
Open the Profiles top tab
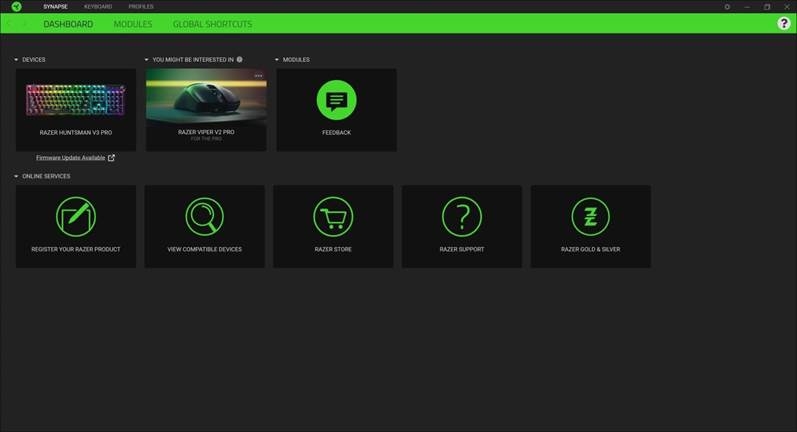[x=141, y=7]
